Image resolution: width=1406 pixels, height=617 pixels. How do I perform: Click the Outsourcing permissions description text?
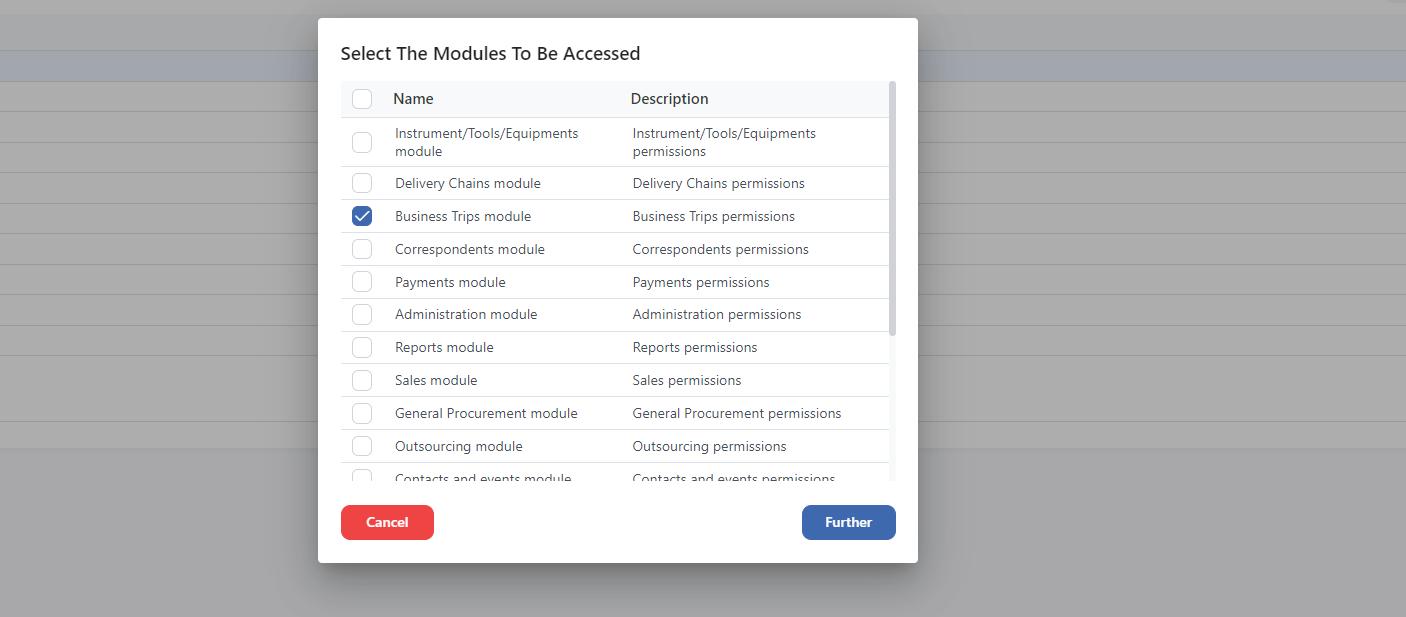pyautogui.click(x=709, y=446)
